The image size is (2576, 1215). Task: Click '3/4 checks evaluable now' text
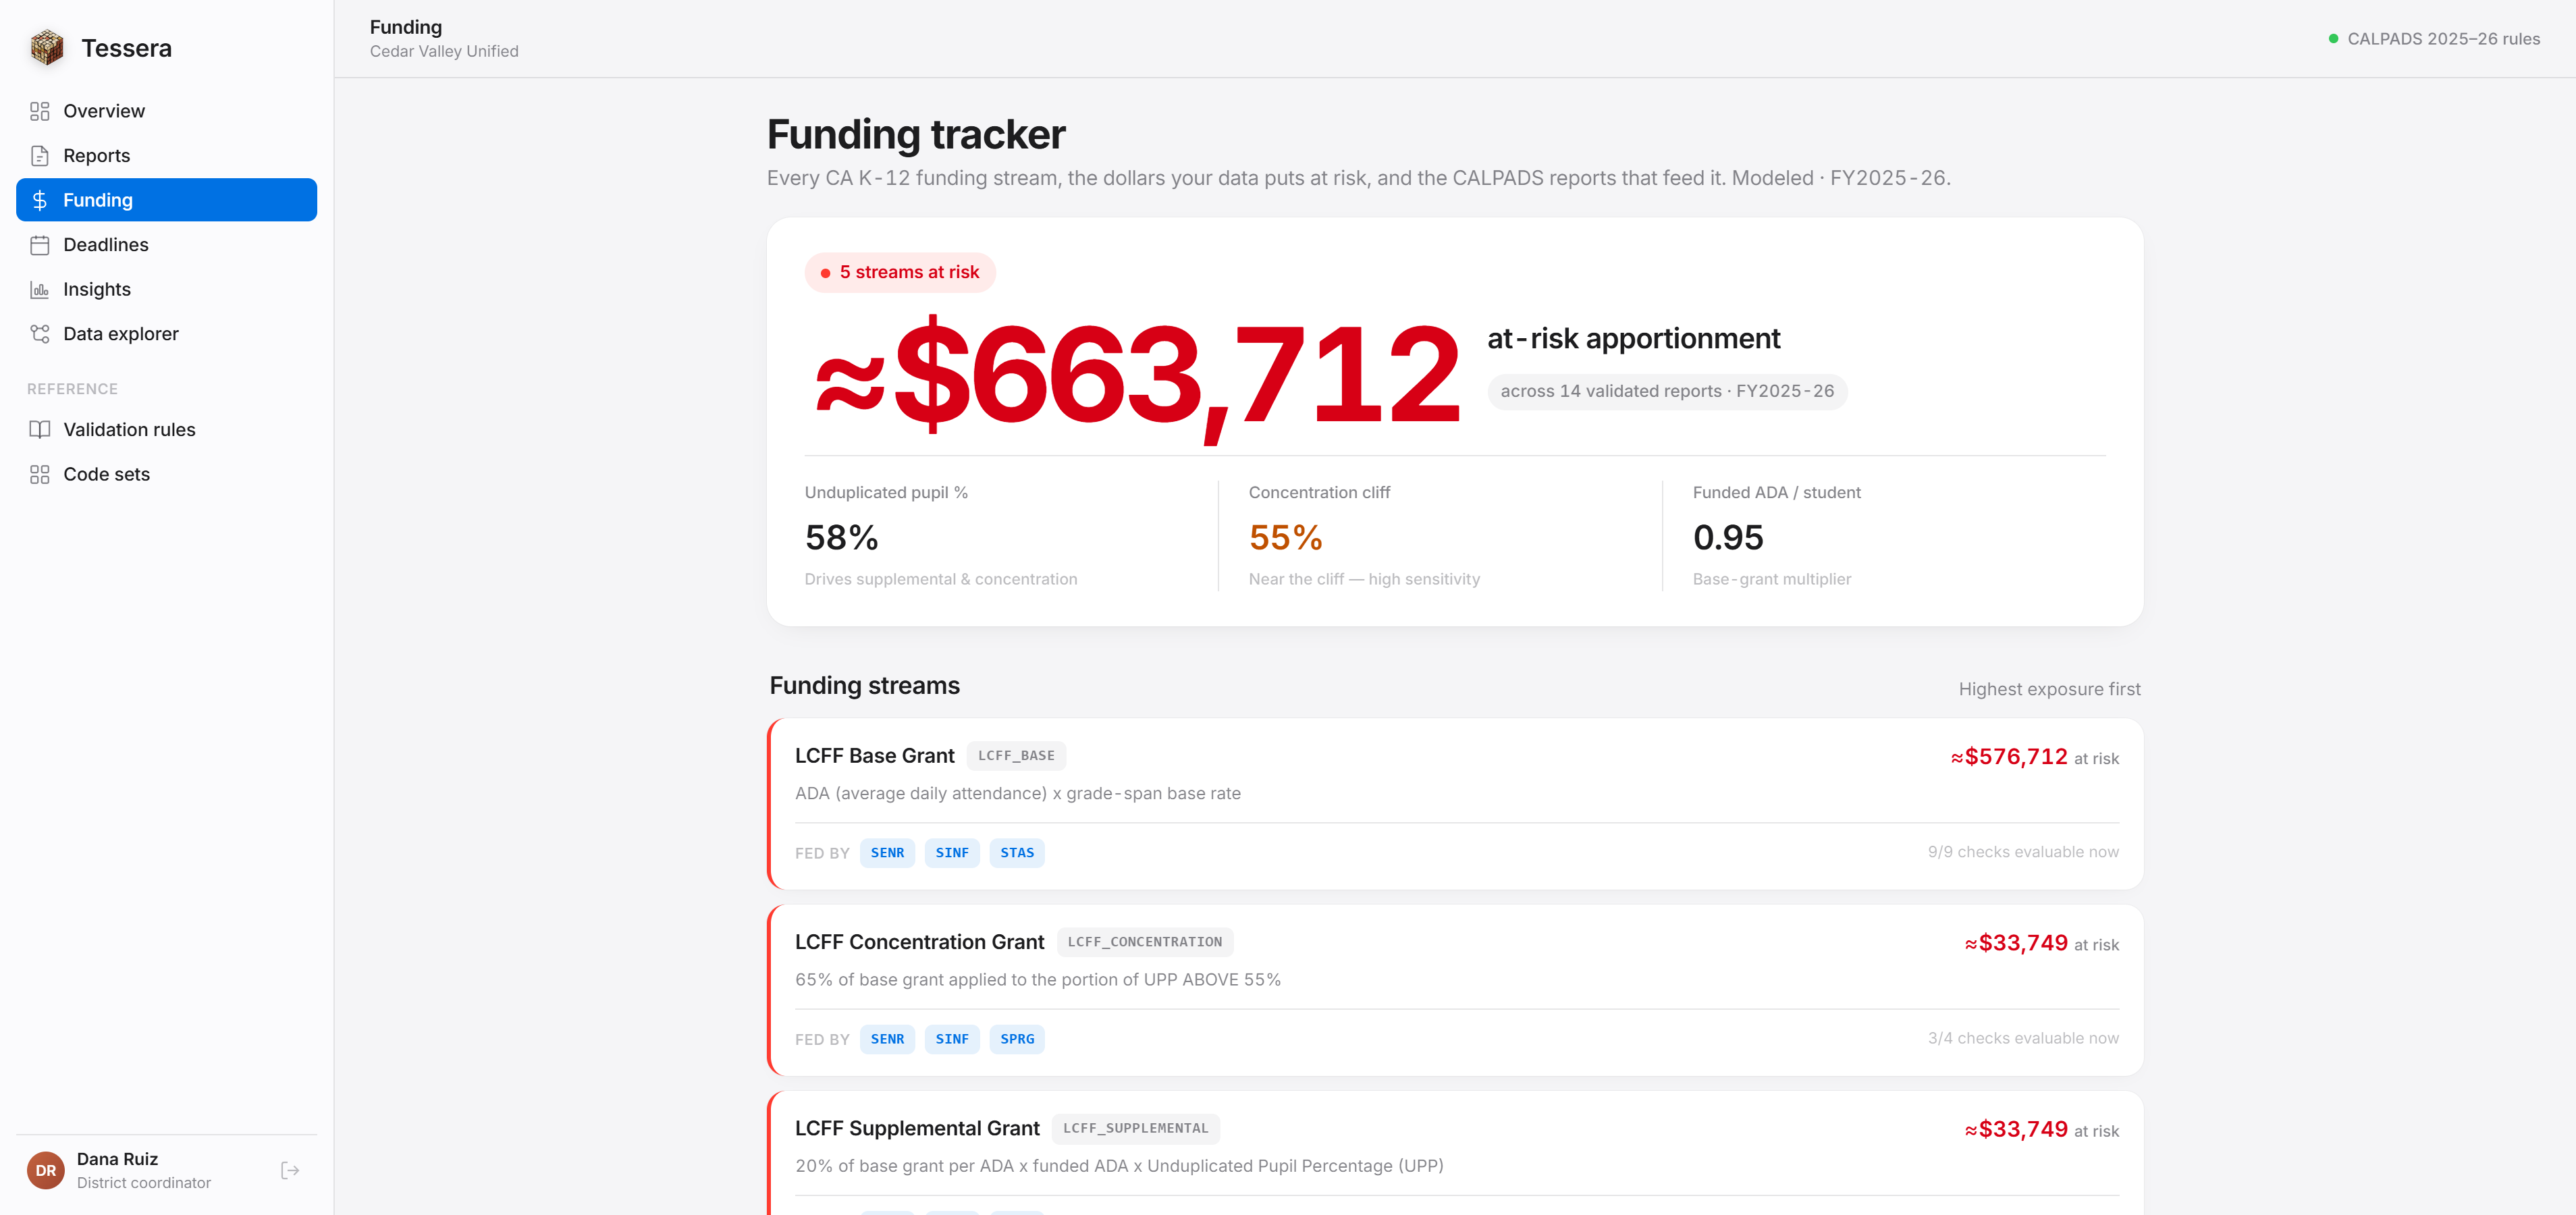pos(2023,1038)
